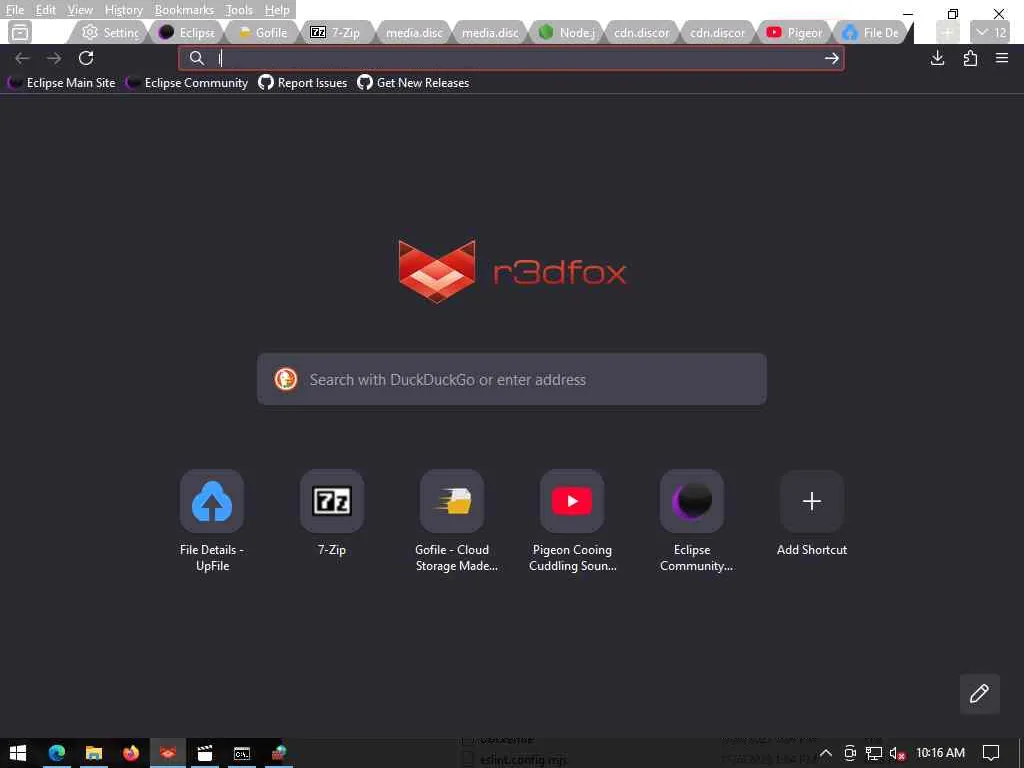Open the Windows notification center
The height and width of the screenshot is (768, 1024).
click(x=991, y=753)
